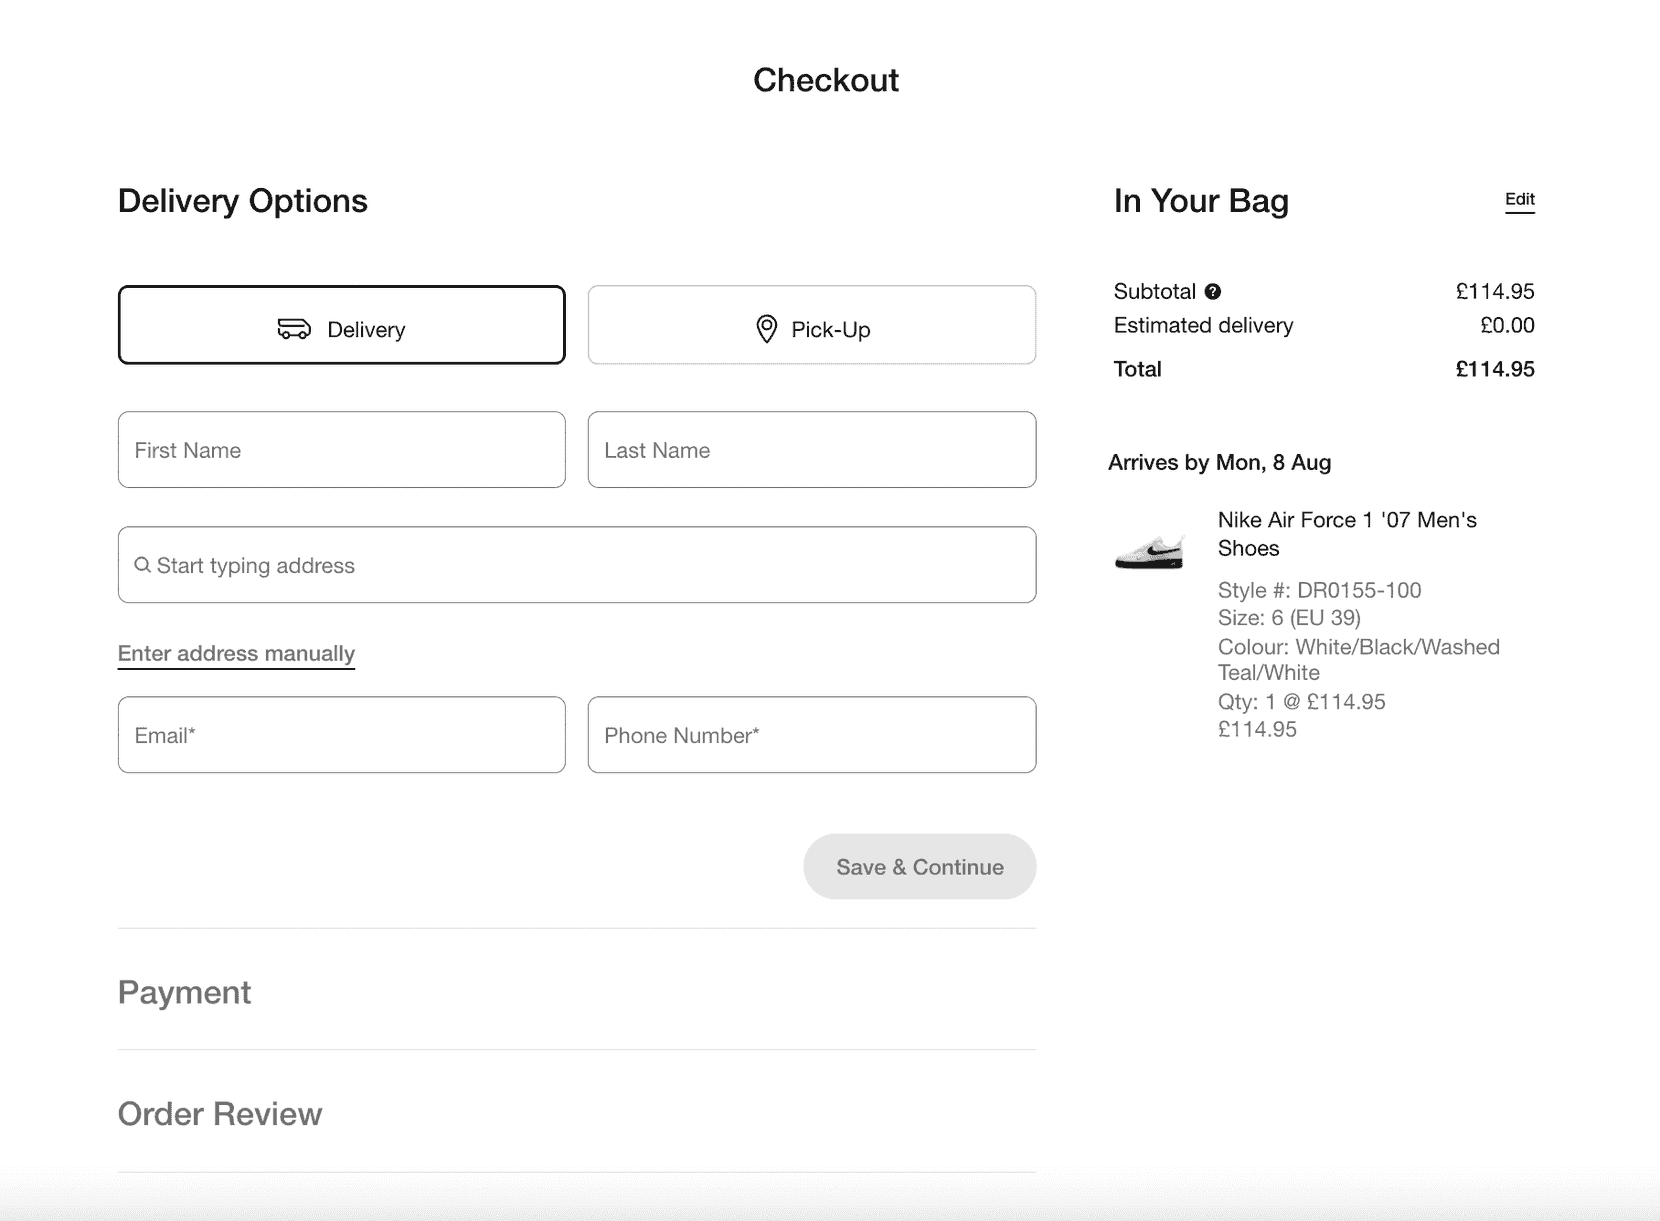Click Enter address manually link

(x=236, y=653)
